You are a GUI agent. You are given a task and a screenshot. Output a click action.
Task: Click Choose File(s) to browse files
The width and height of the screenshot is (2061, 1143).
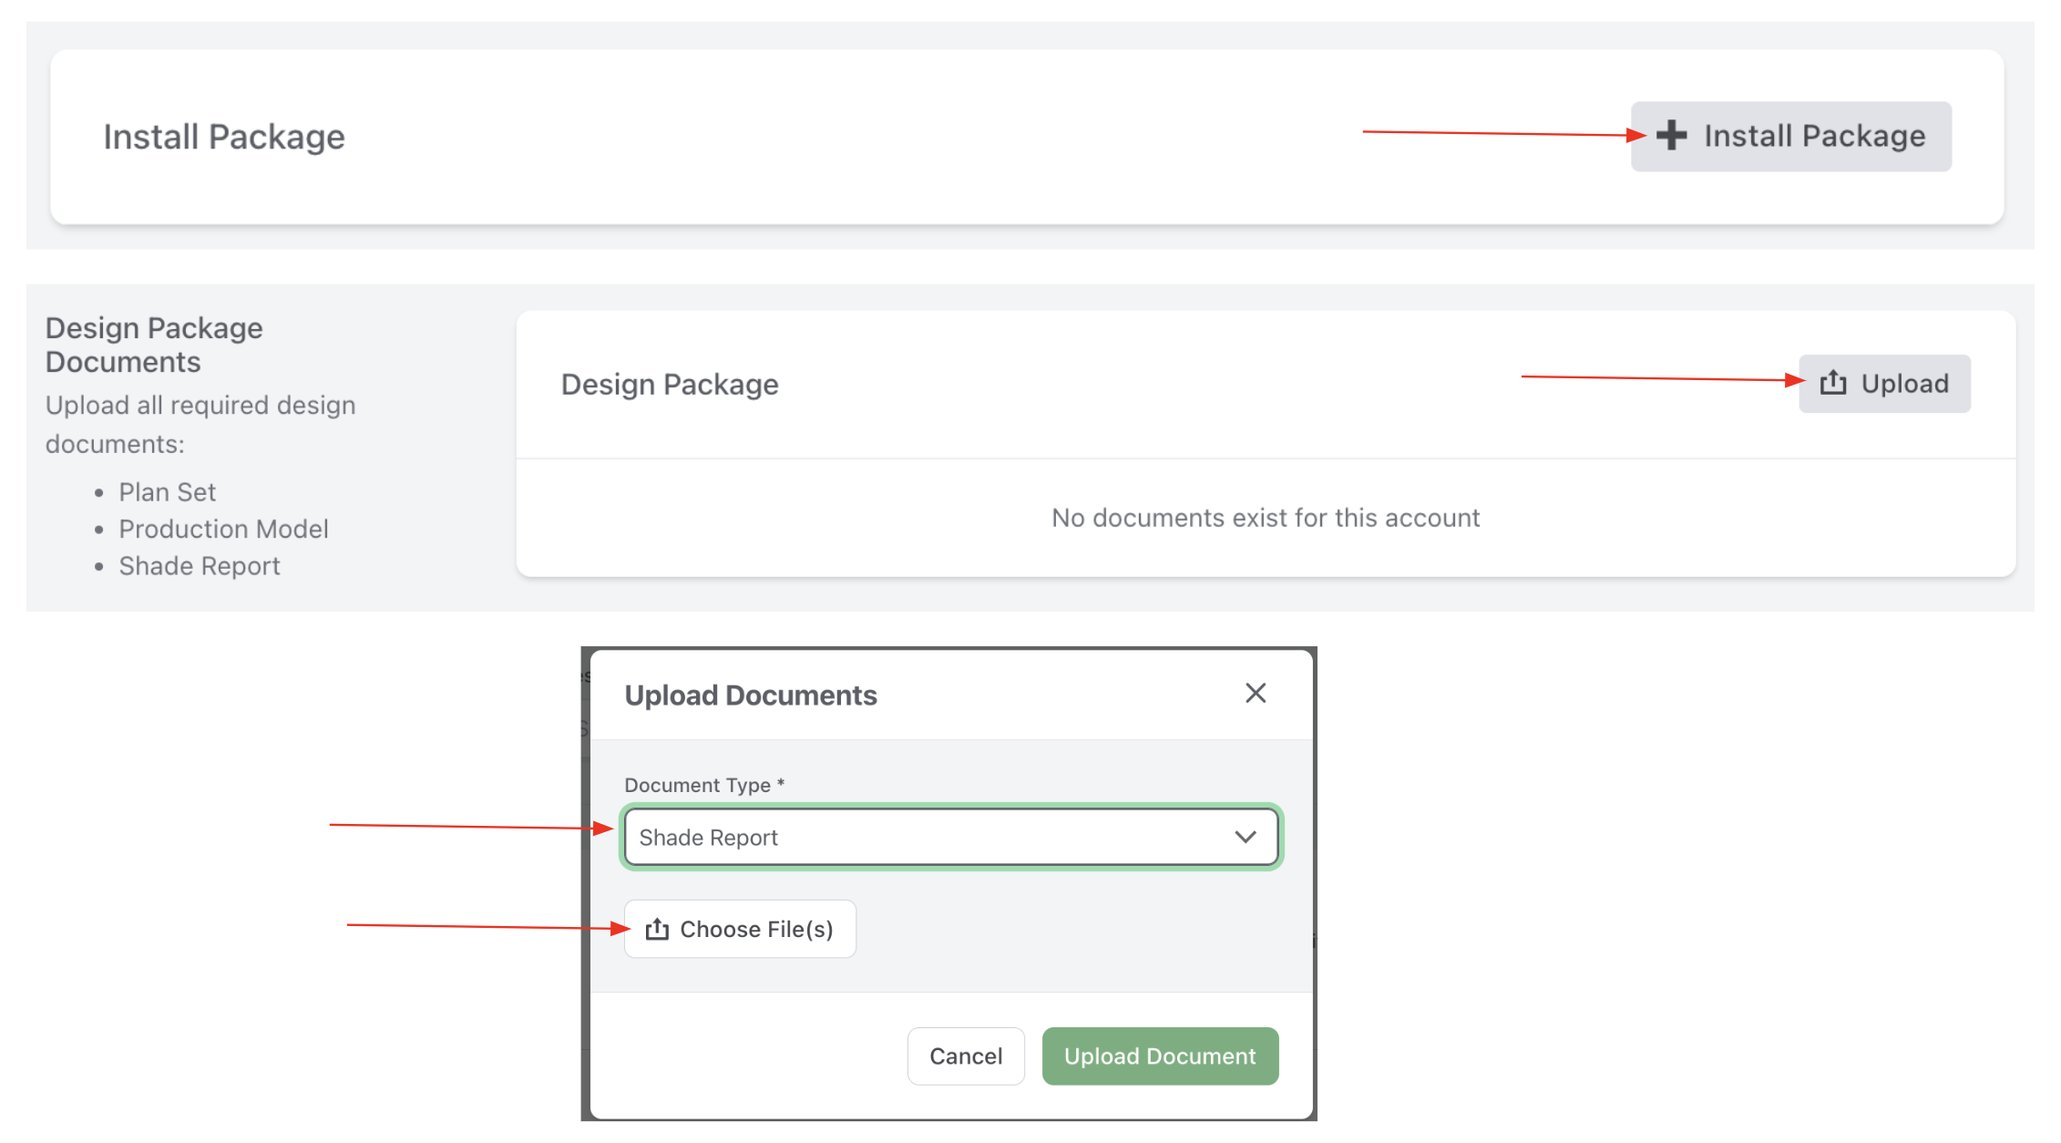740,928
